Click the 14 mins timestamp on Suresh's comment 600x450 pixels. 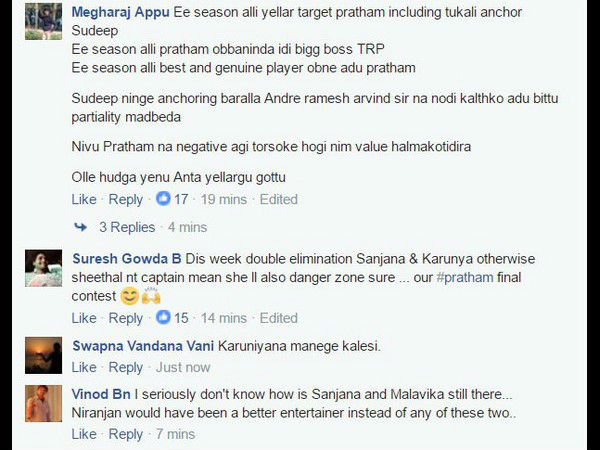[x=224, y=318]
